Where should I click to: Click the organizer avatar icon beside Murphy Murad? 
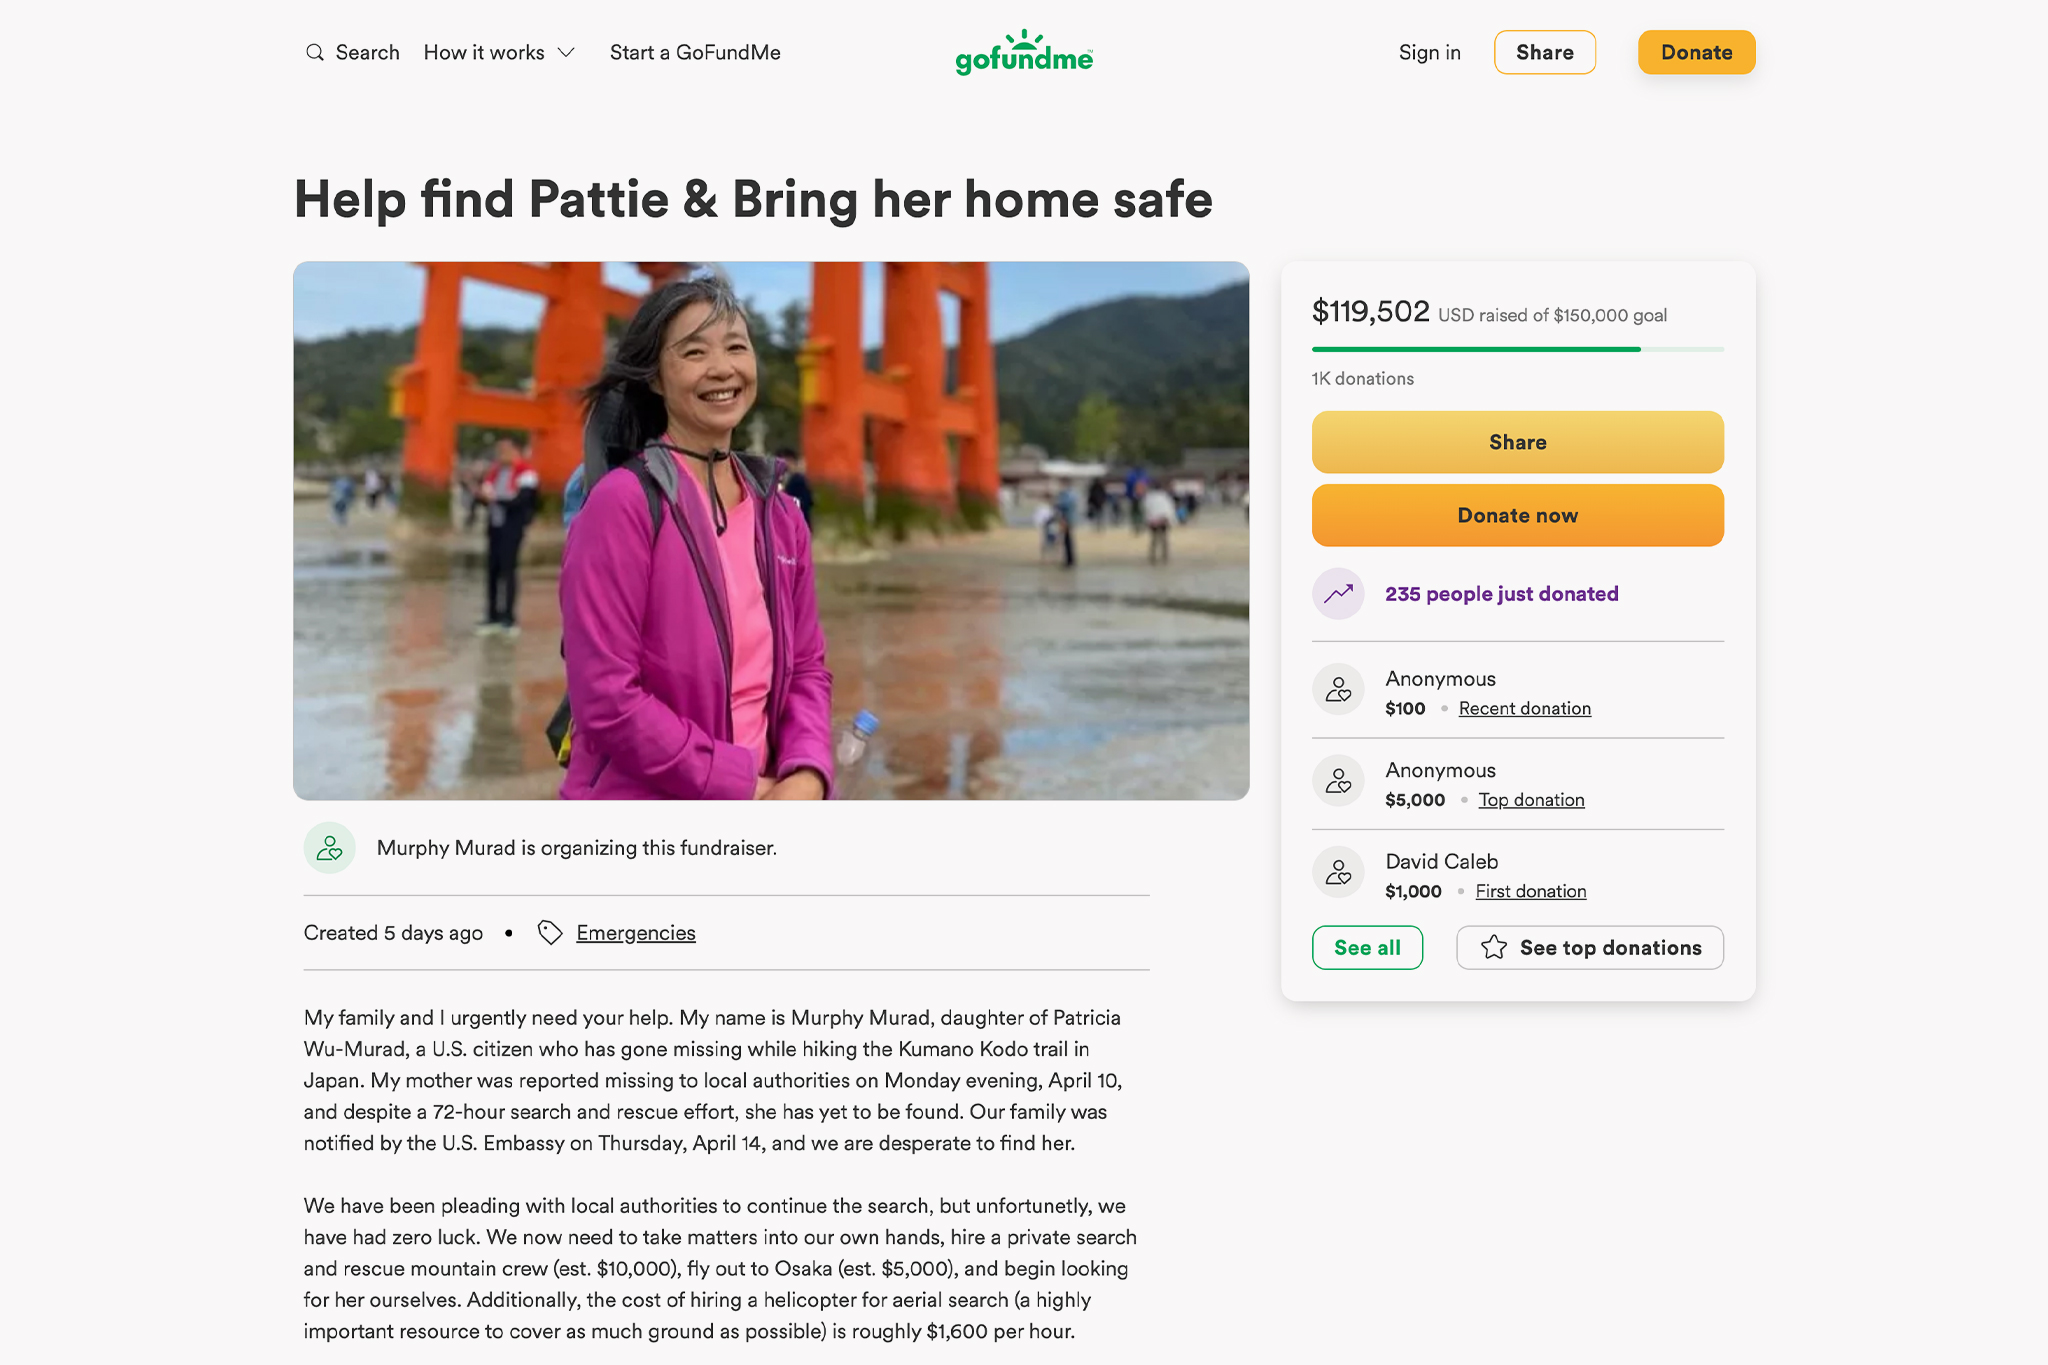pyautogui.click(x=330, y=848)
